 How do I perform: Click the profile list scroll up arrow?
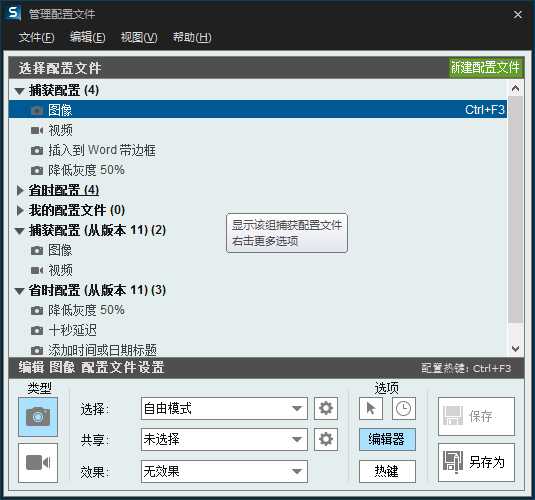point(516,89)
